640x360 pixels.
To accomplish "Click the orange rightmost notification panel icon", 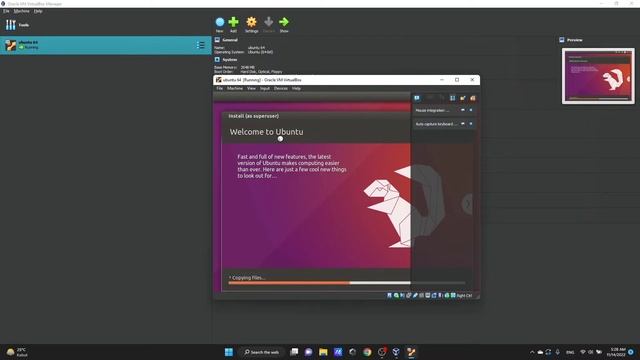I will pos(473,98).
